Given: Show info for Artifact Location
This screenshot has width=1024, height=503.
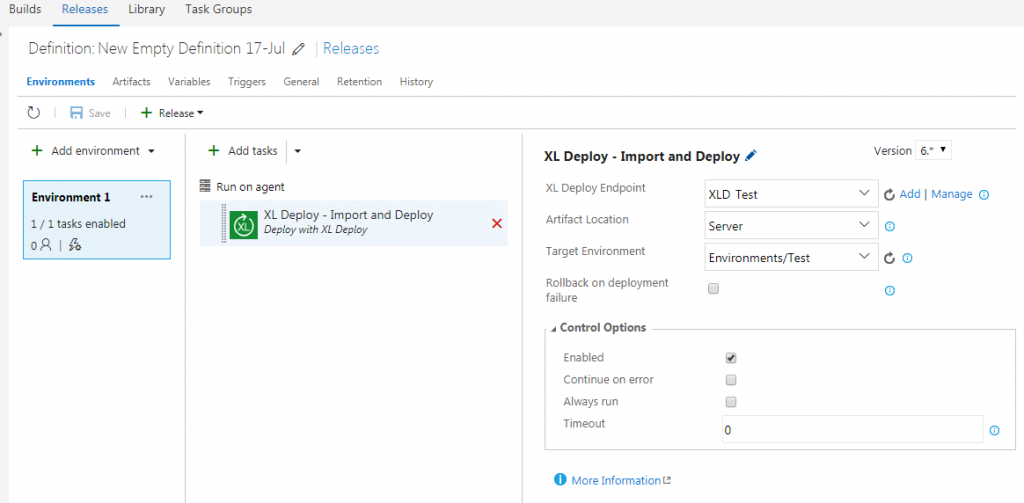Looking at the screenshot, I should (889, 226).
